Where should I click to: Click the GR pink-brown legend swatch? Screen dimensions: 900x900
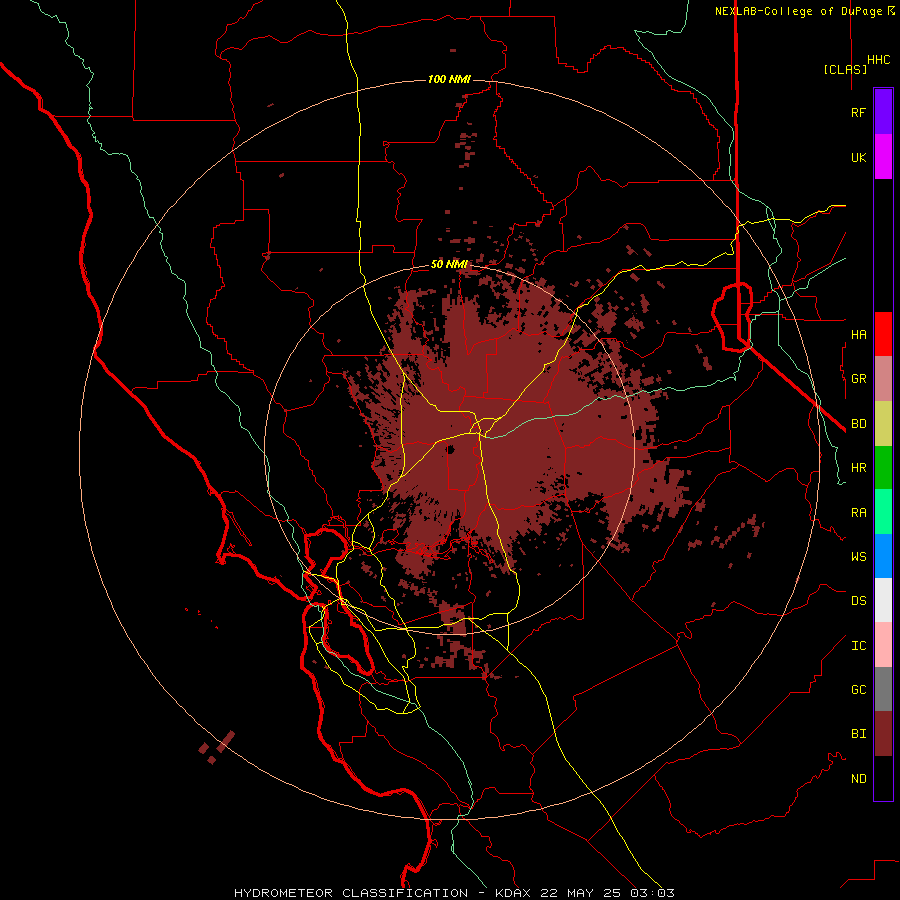click(x=883, y=379)
